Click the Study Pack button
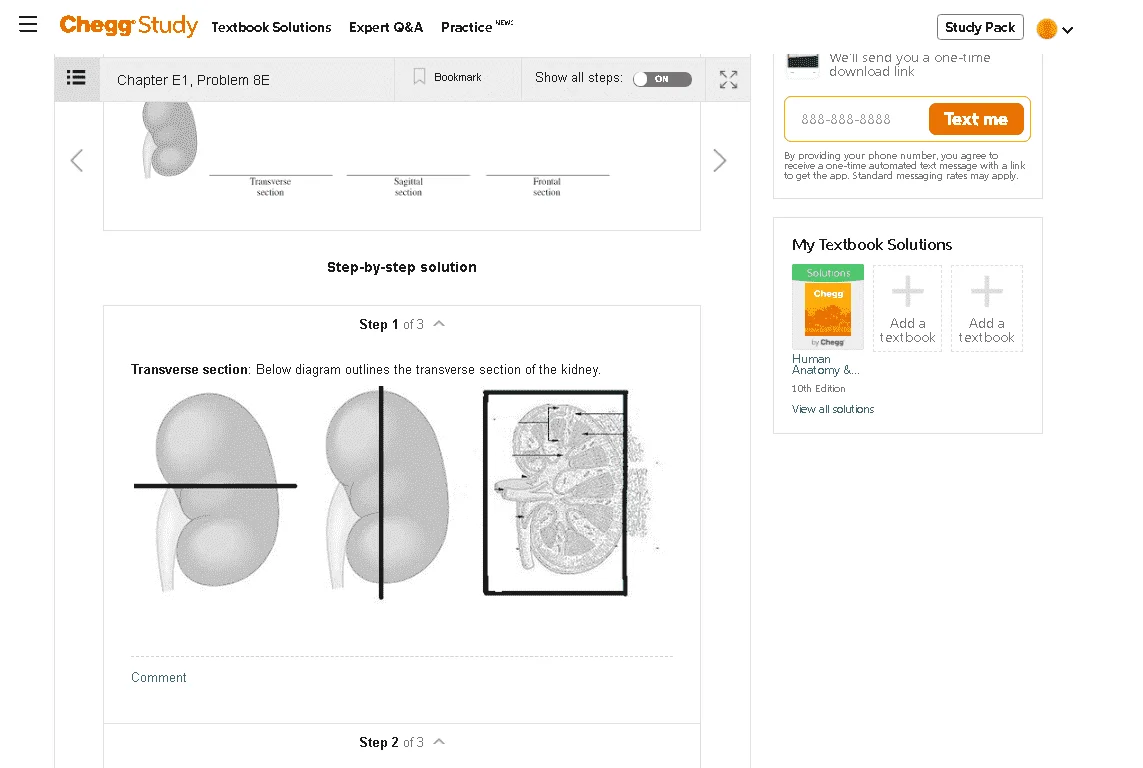The image size is (1143, 768). coord(980,27)
